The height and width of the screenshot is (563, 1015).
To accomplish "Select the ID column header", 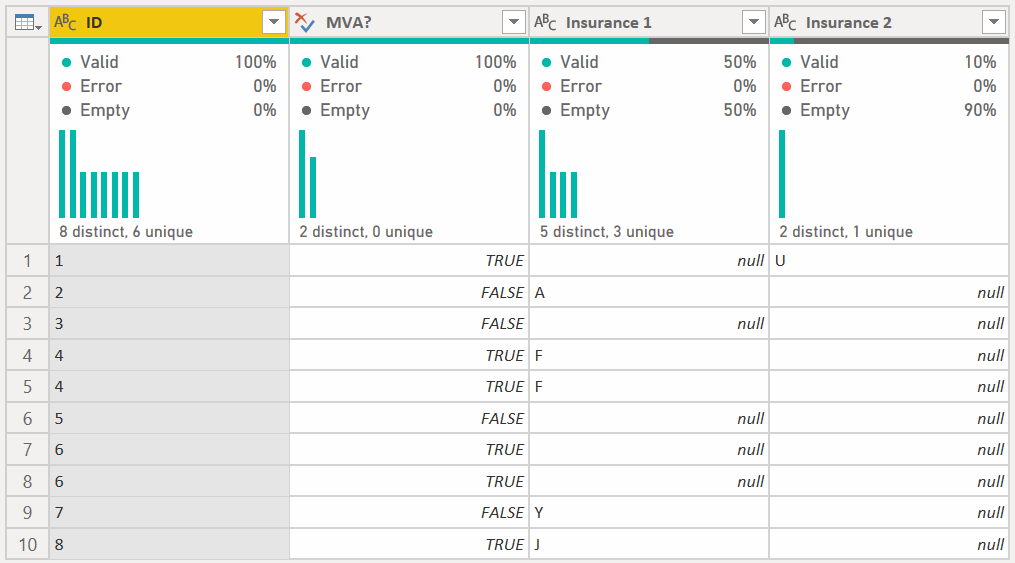I will (170, 23).
